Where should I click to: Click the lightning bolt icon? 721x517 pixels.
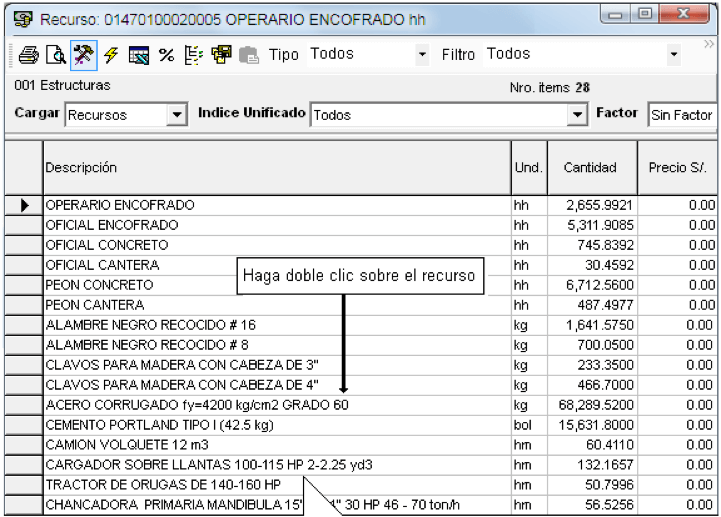tap(111, 55)
